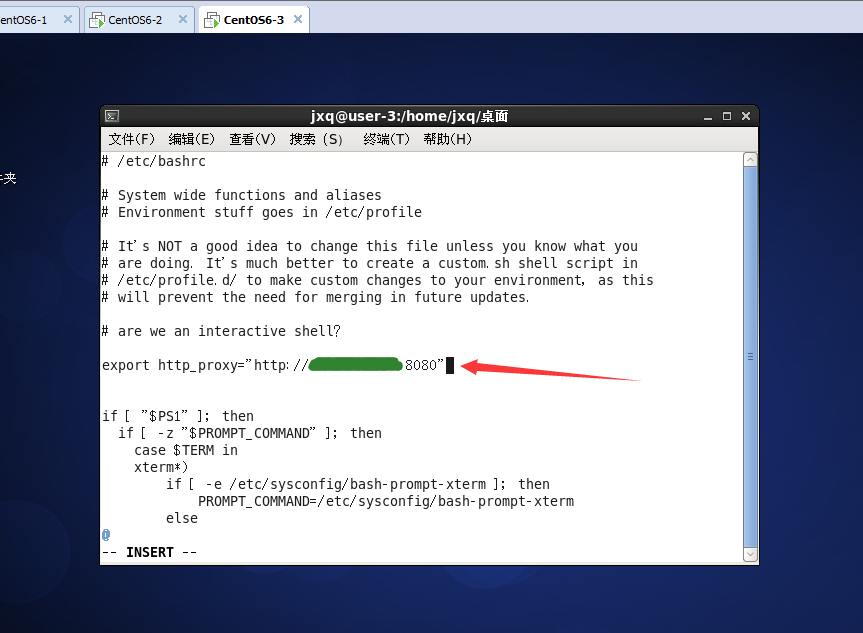Click the PROMPT_COMMAND=/etc/sysconfig/bash-prompt-xterm line
Viewport: 863px width, 633px height.
coord(386,501)
